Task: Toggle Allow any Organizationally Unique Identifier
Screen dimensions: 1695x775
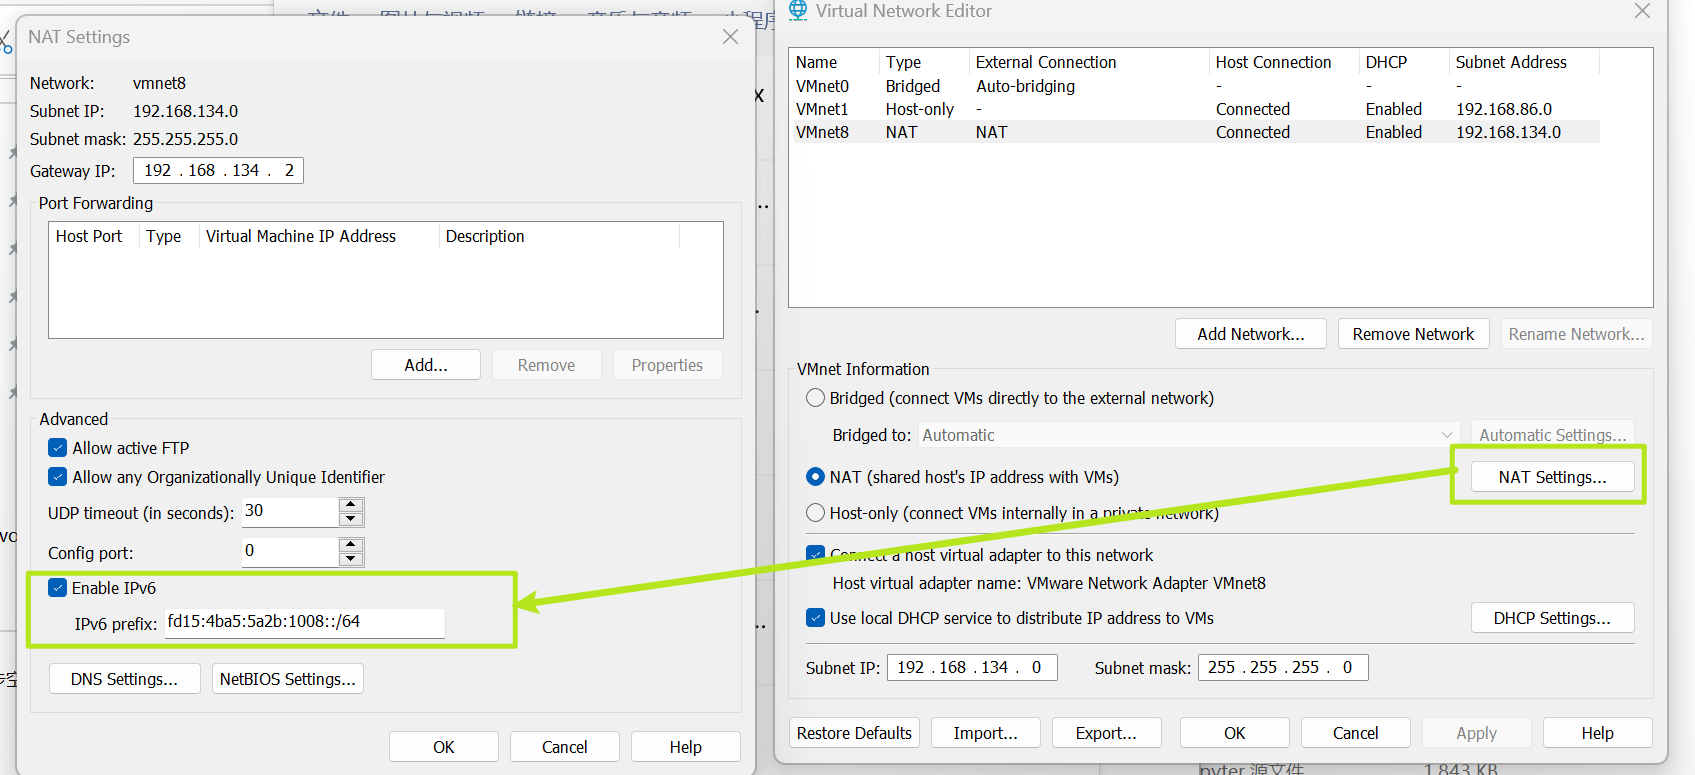Action: click(x=58, y=477)
